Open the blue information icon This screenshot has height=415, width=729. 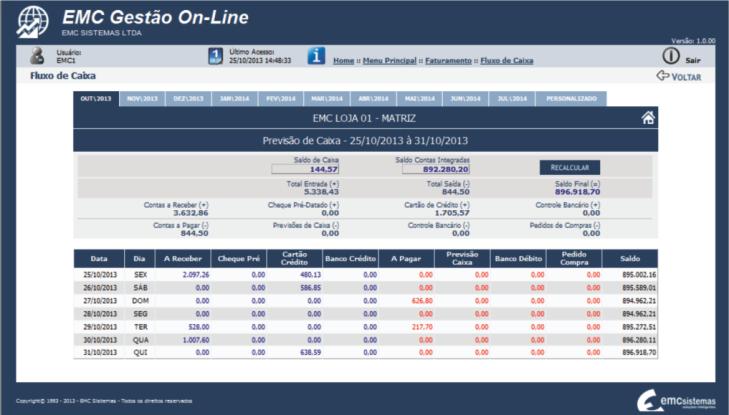point(316,56)
